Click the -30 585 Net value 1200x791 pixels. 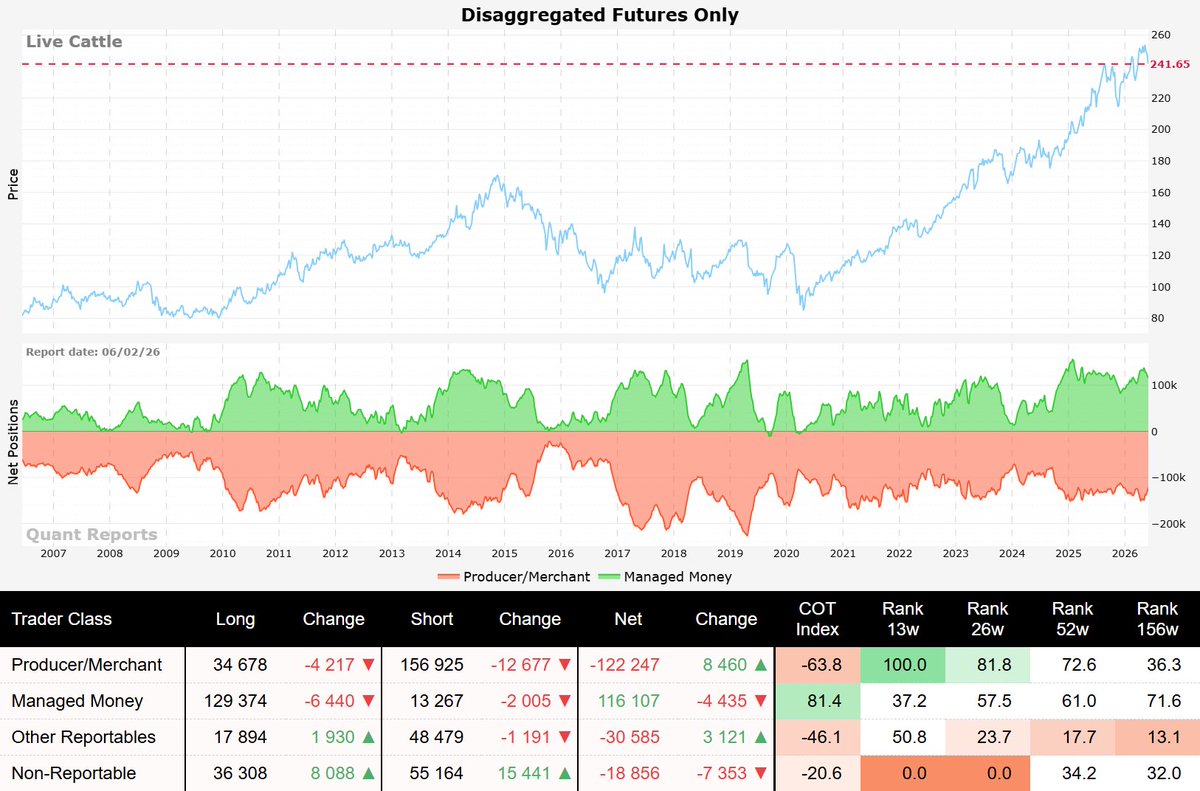click(x=628, y=737)
